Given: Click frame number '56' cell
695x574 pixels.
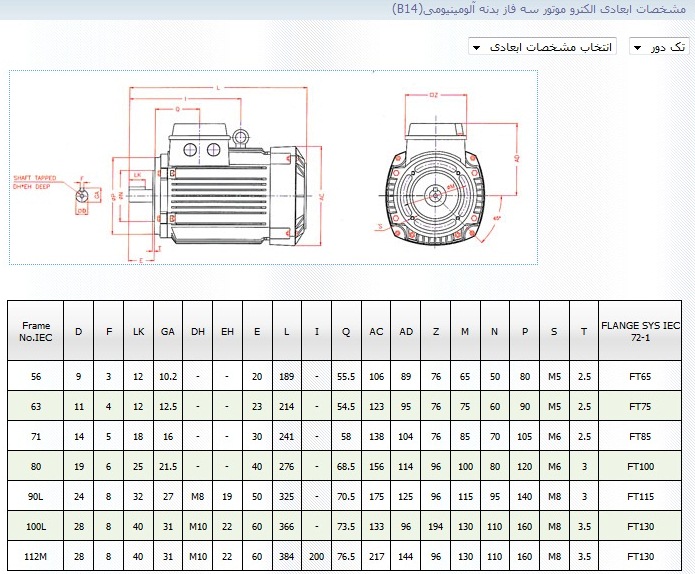Looking at the screenshot, I should 36,376.
